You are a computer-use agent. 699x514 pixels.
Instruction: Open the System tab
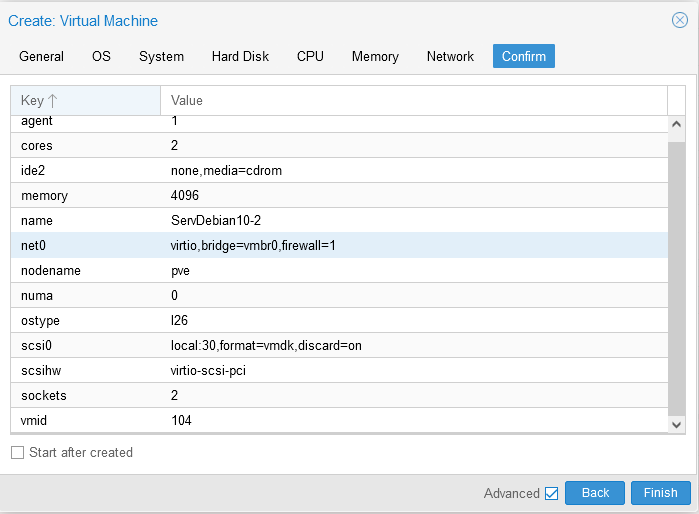[161, 57]
